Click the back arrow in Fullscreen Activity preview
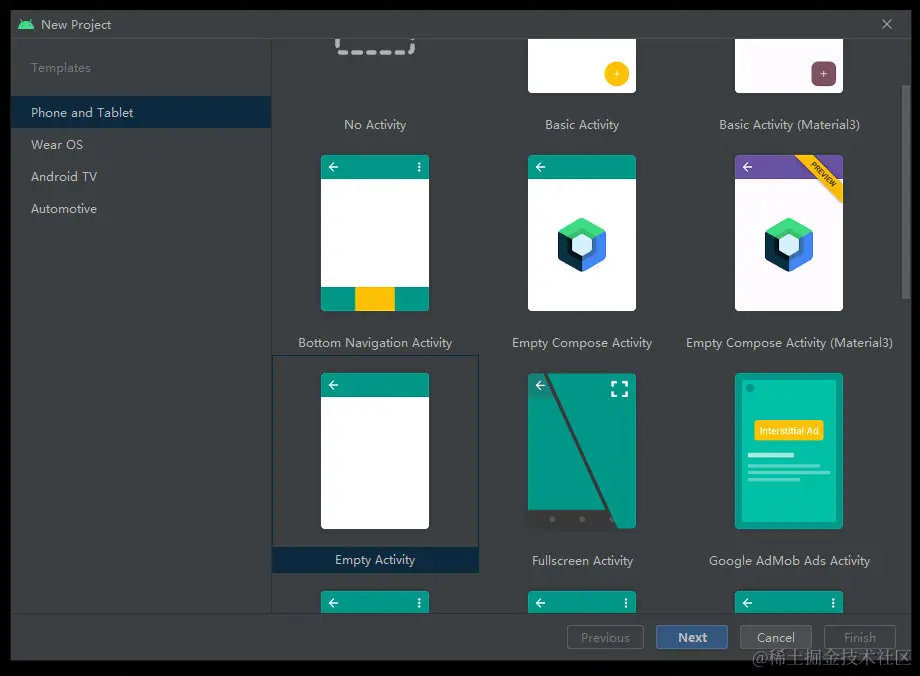Image resolution: width=920 pixels, height=676 pixels. click(540, 385)
